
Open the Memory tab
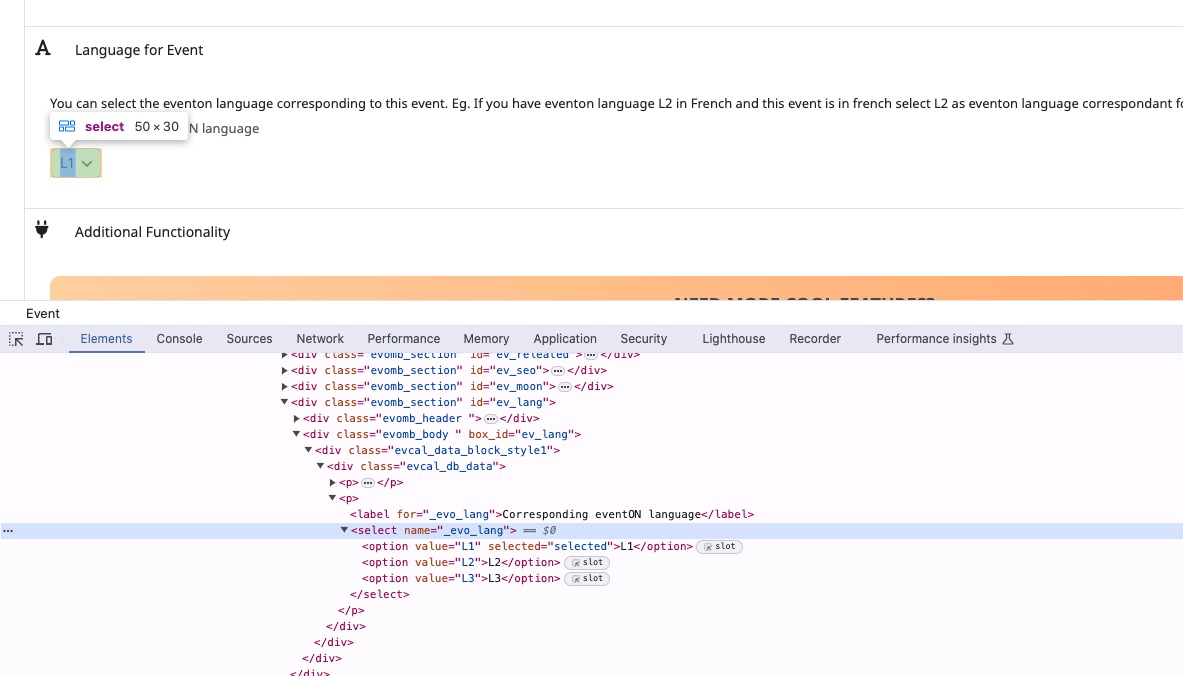click(486, 340)
